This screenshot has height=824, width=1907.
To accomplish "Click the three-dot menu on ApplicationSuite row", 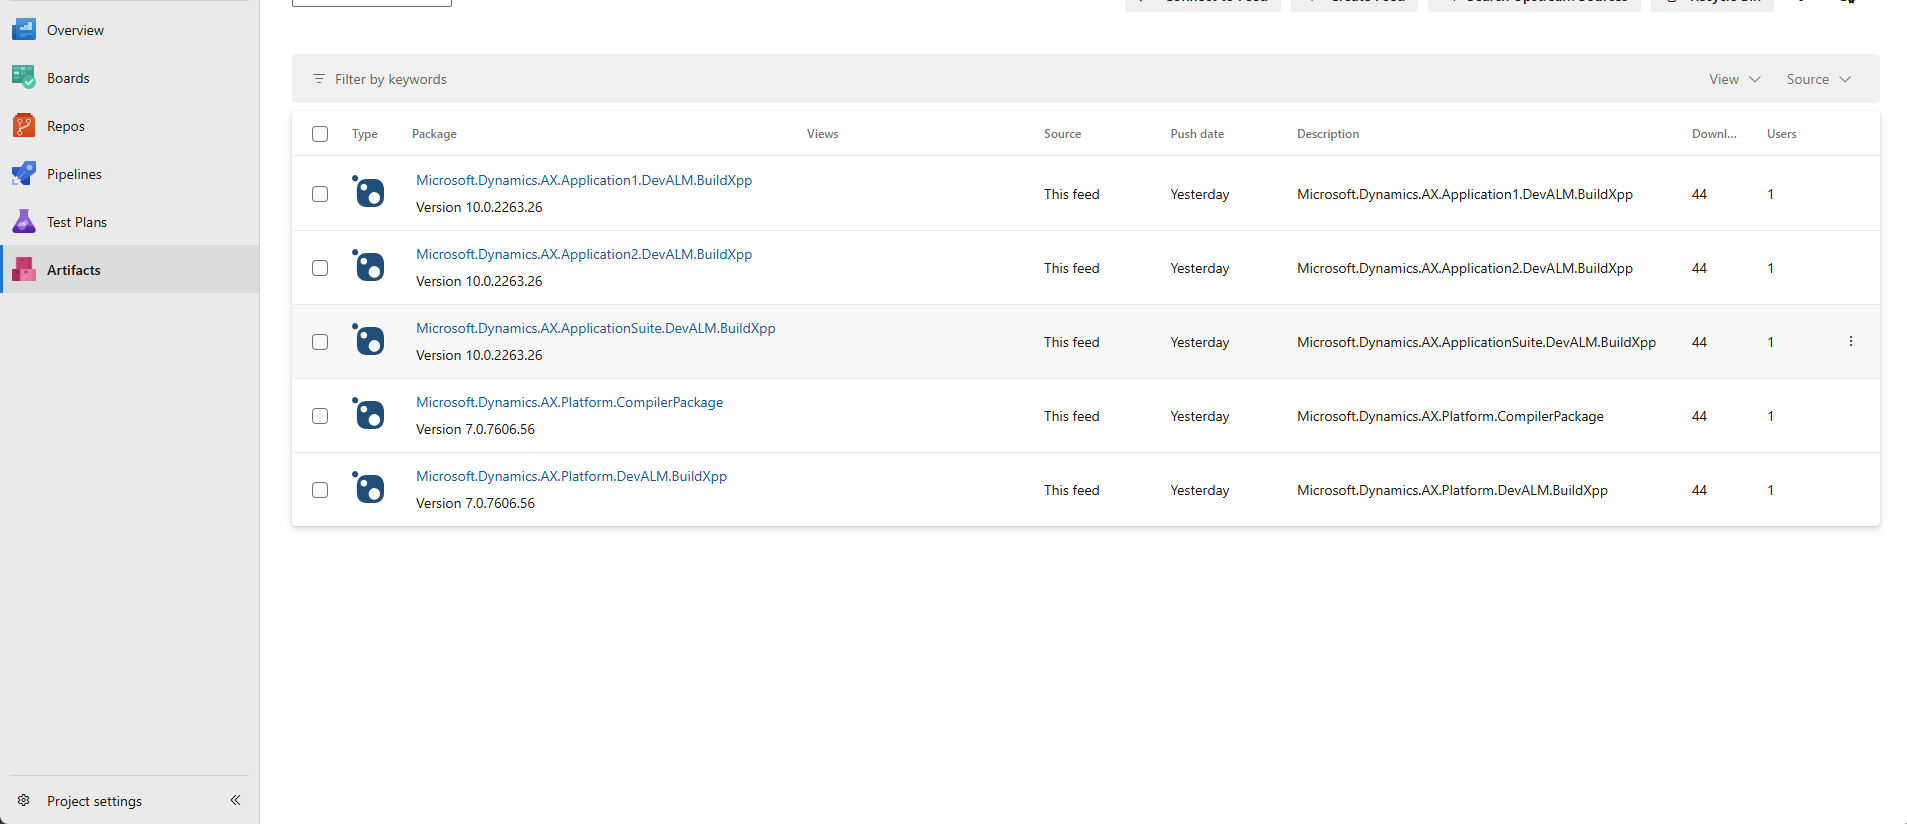I will (x=1850, y=342).
